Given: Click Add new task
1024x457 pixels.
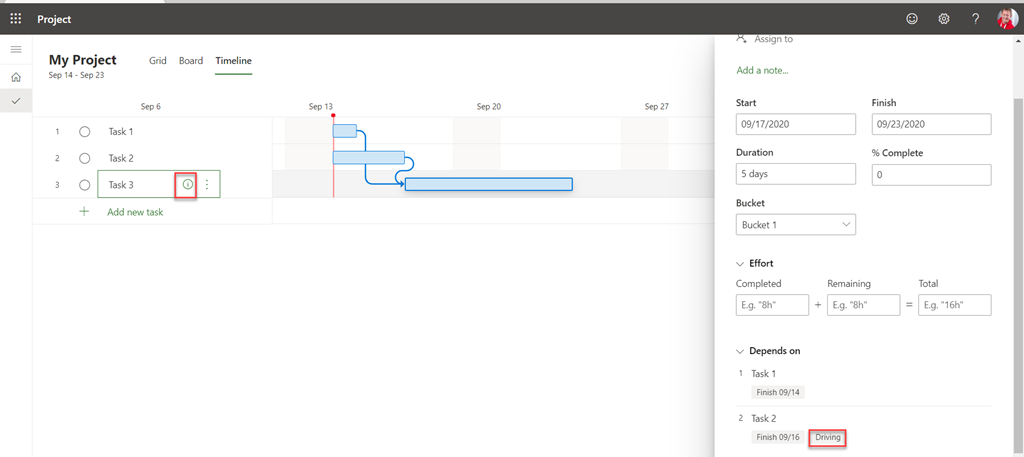Looking at the screenshot, I should (134, 212).
